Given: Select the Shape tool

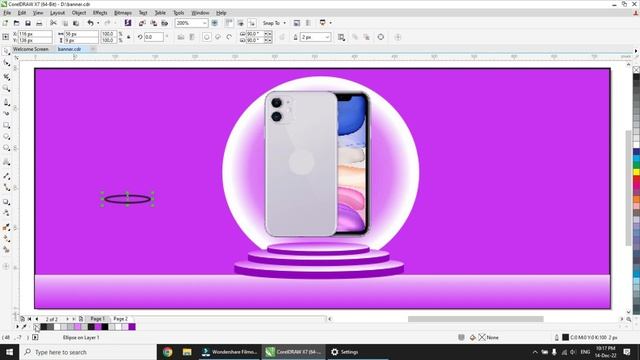Looking at the screenshot, I should coord(6,63).
